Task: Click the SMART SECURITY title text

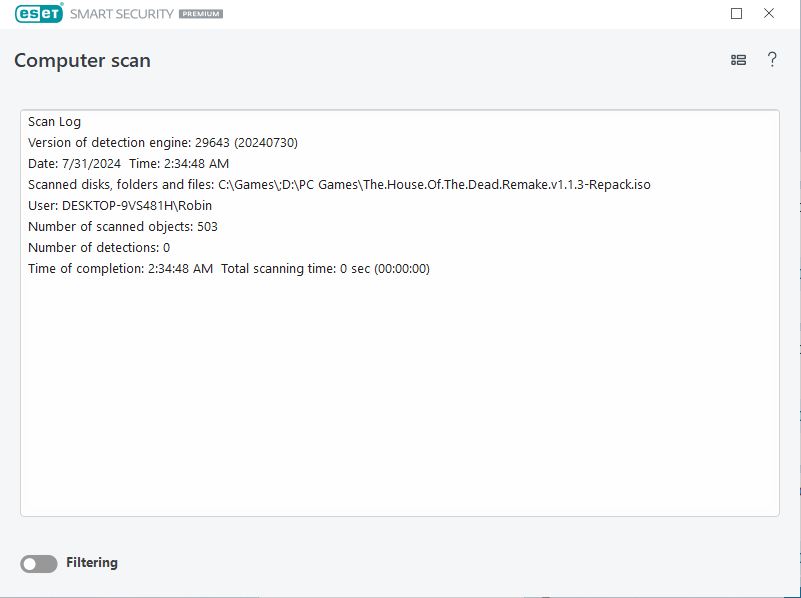Action: [x=122, y=14]
